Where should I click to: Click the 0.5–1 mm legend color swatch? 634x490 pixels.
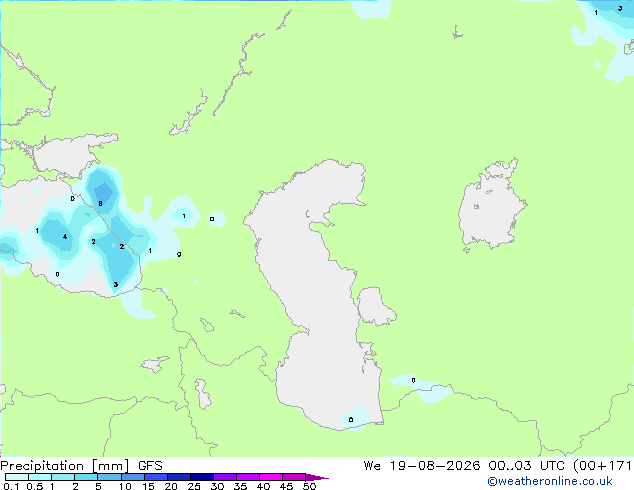(40, 477)
